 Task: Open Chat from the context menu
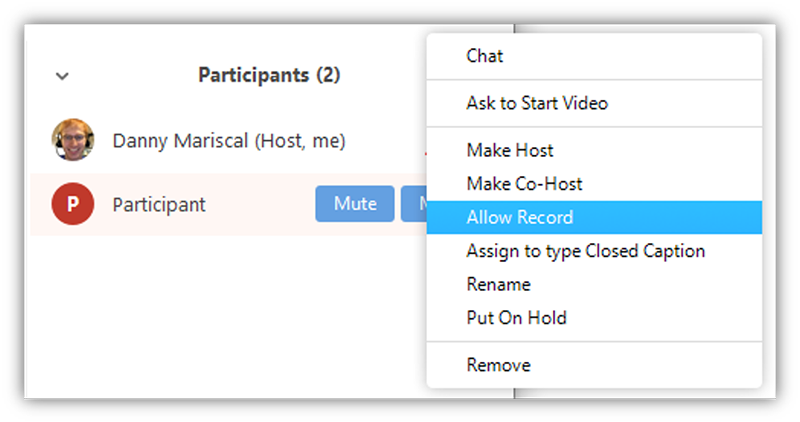[485, 56]
